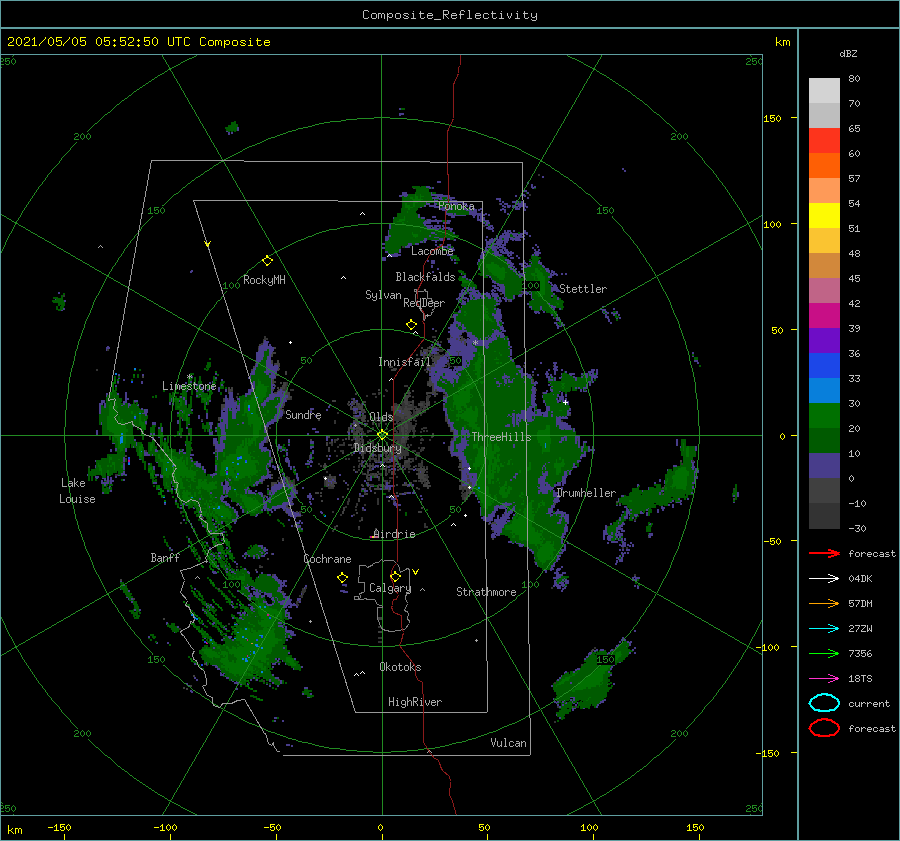Click the yellow diamond marker near RockyMH
Viewport: 900px width, 841px height.
tap(267, 261)
